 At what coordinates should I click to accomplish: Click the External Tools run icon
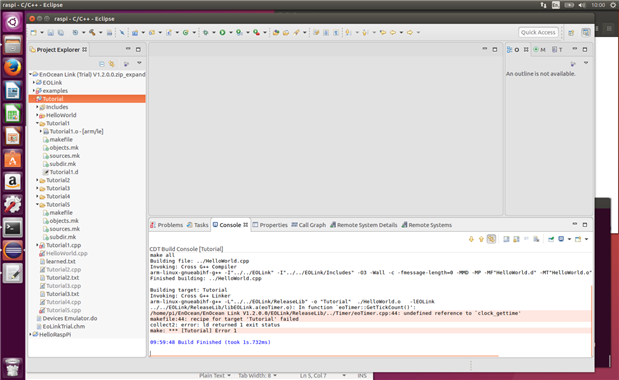[256, 33]
